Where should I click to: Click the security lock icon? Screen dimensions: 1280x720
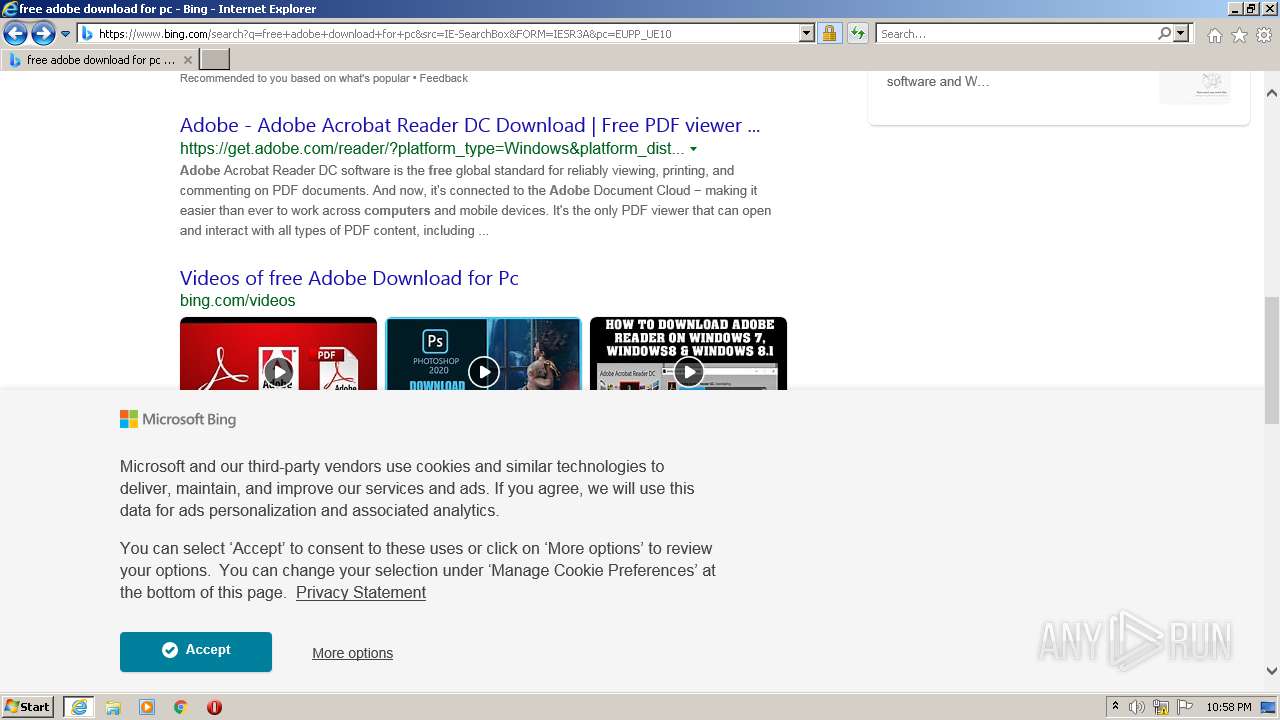[829, 34]
